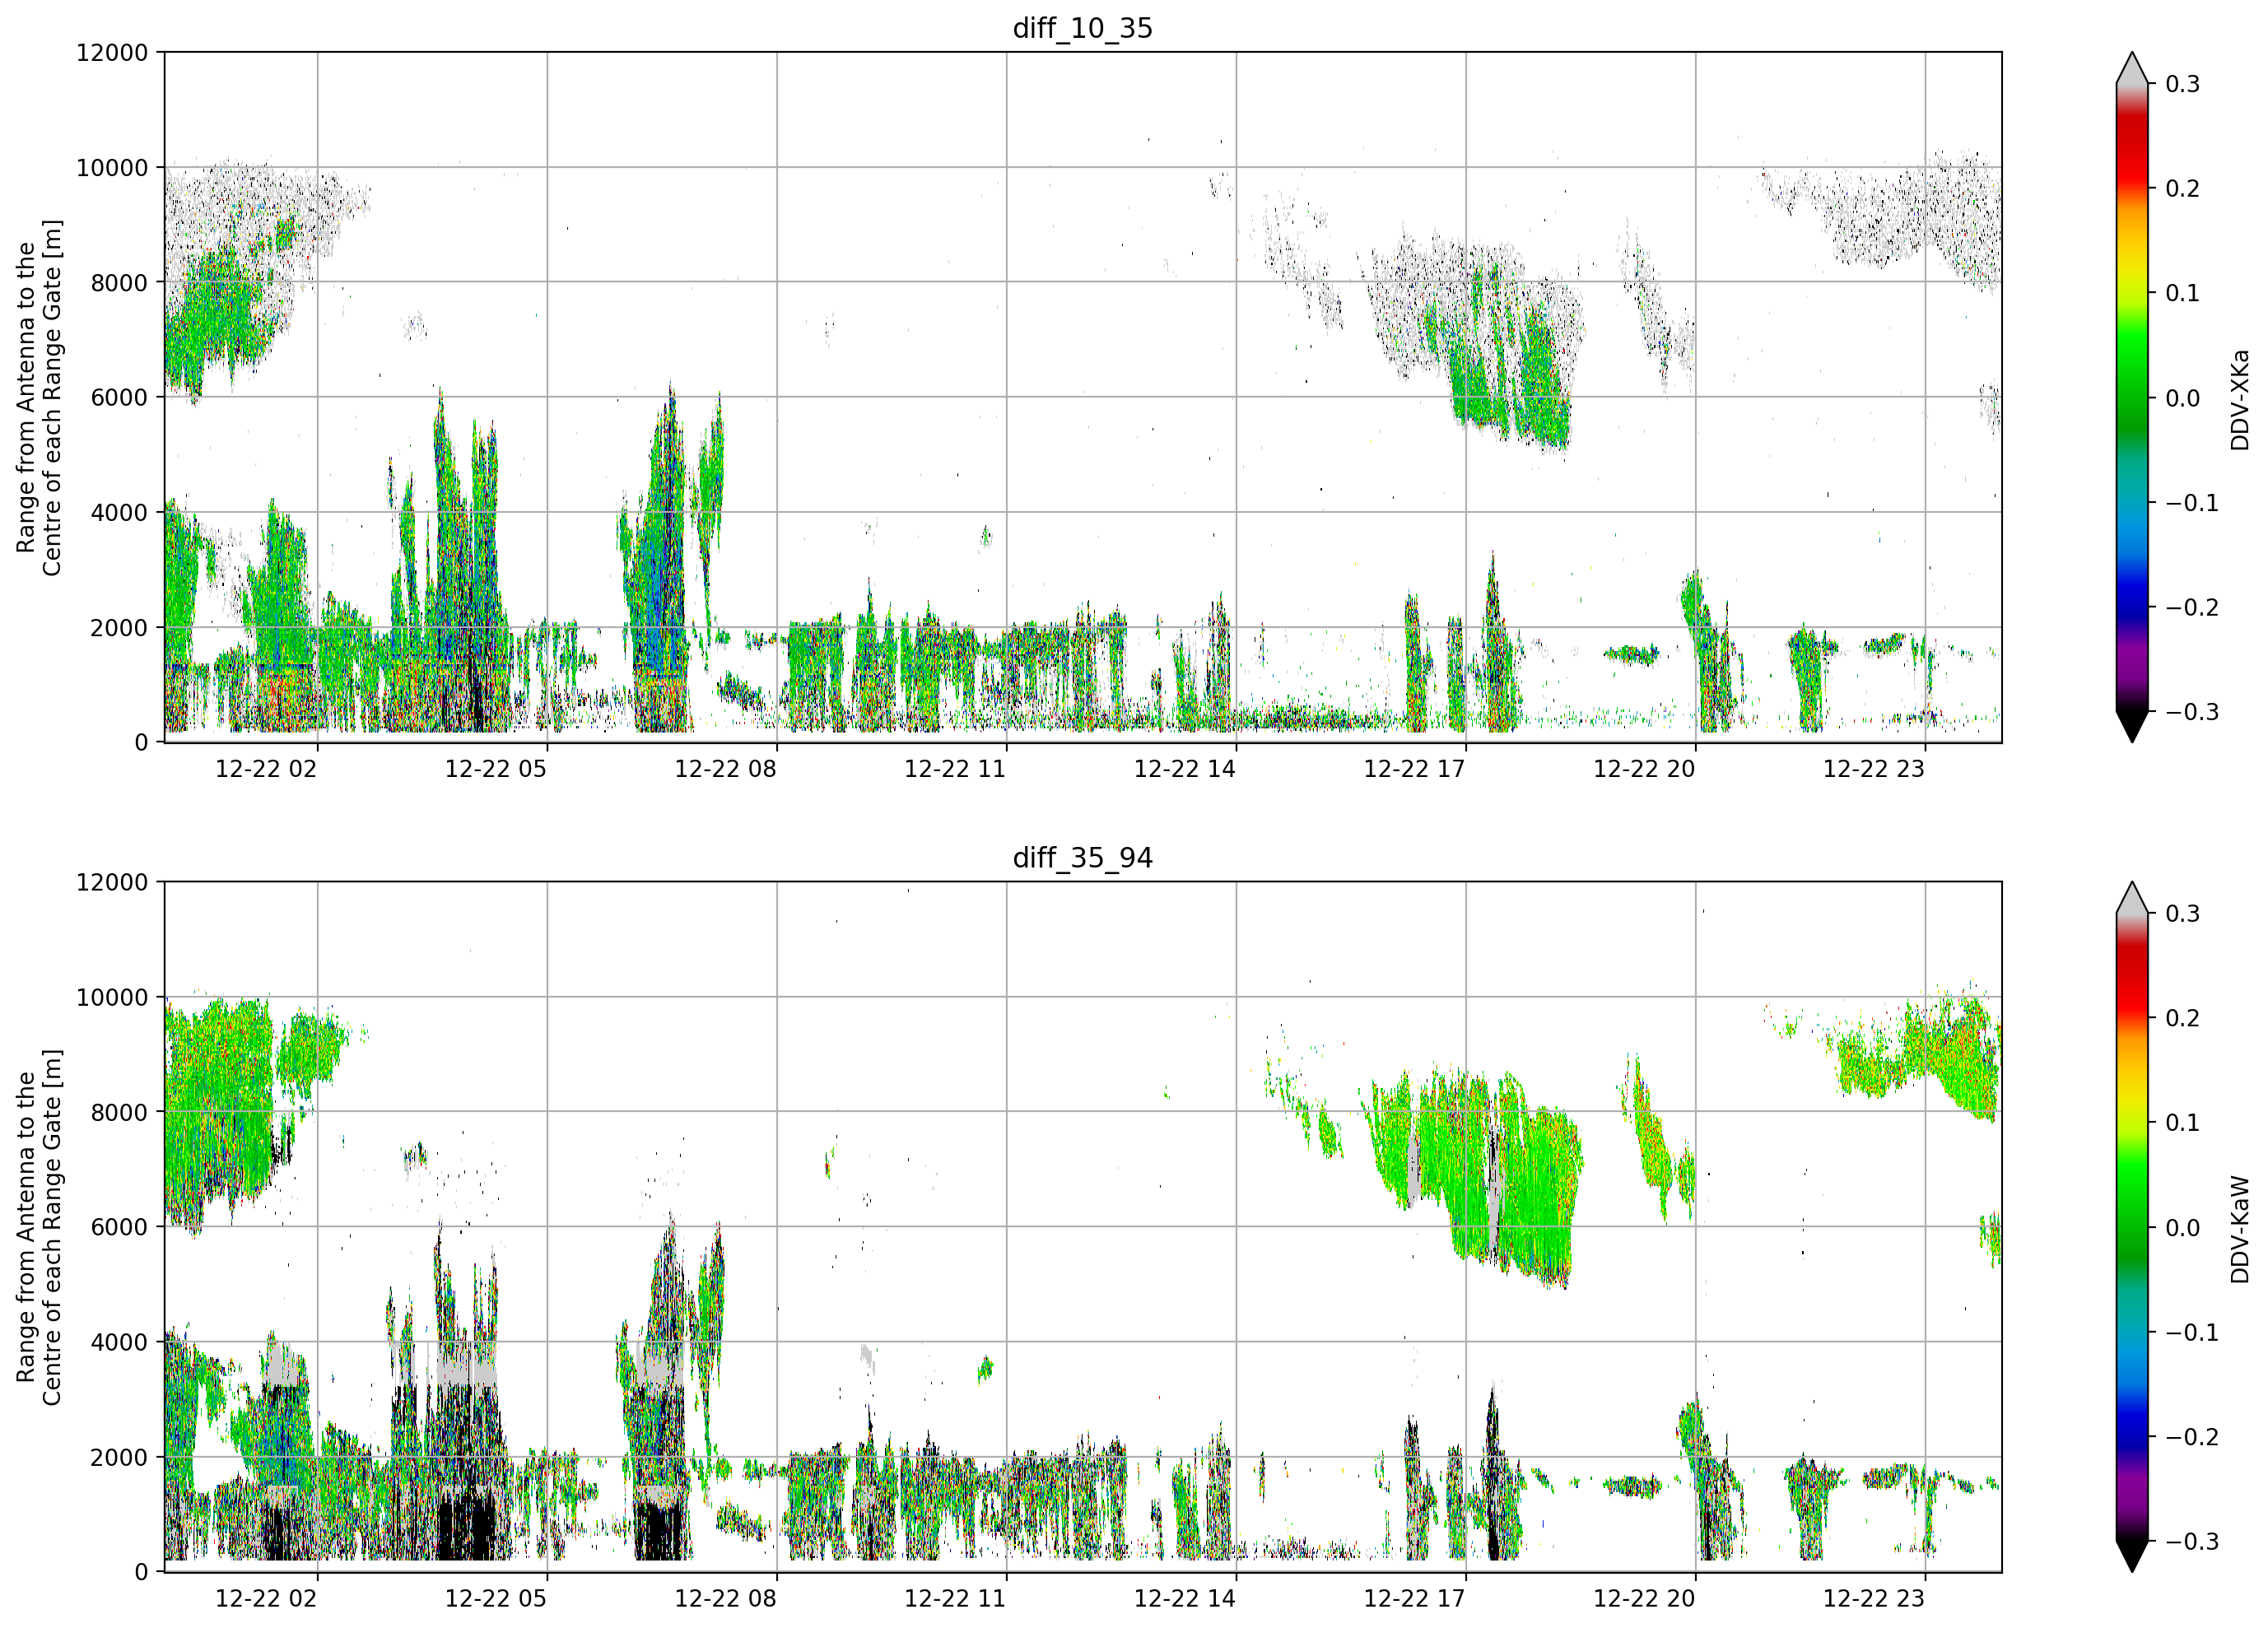Click the 12-22 02 time tick in diff_10_35
This screenshot has height=1628, width=2268.
(266, 769)
